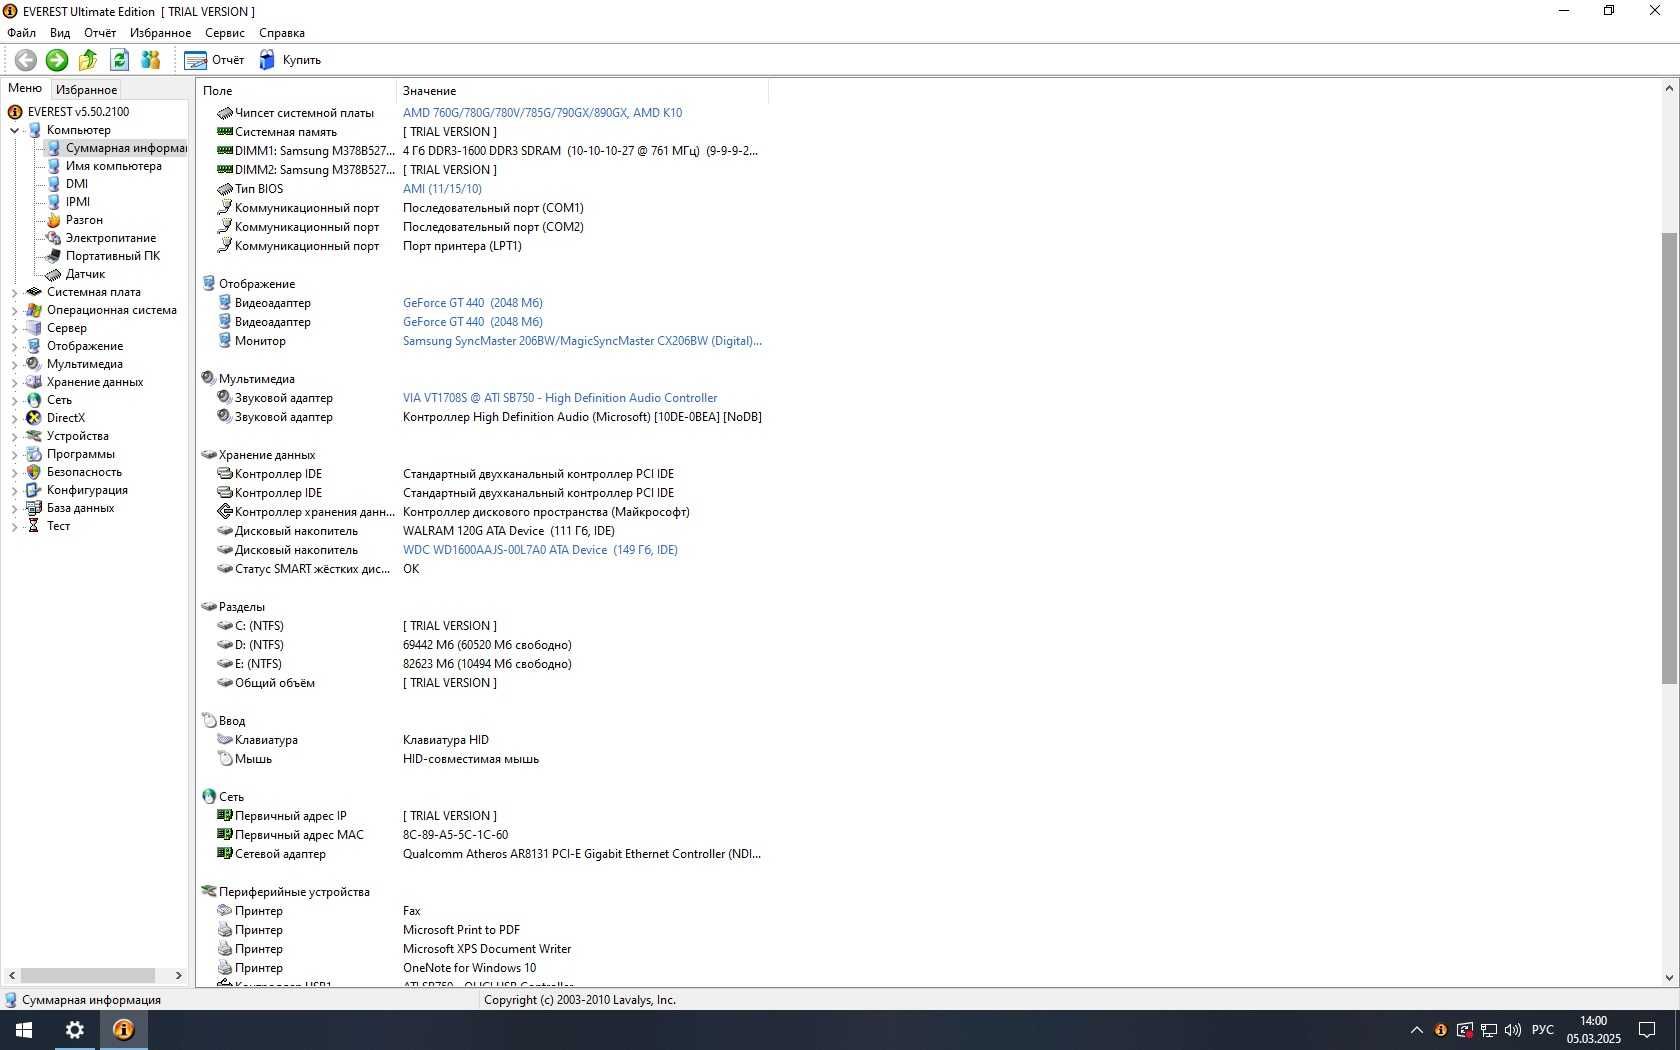Open the Отчёт report toolbar button

214,60
